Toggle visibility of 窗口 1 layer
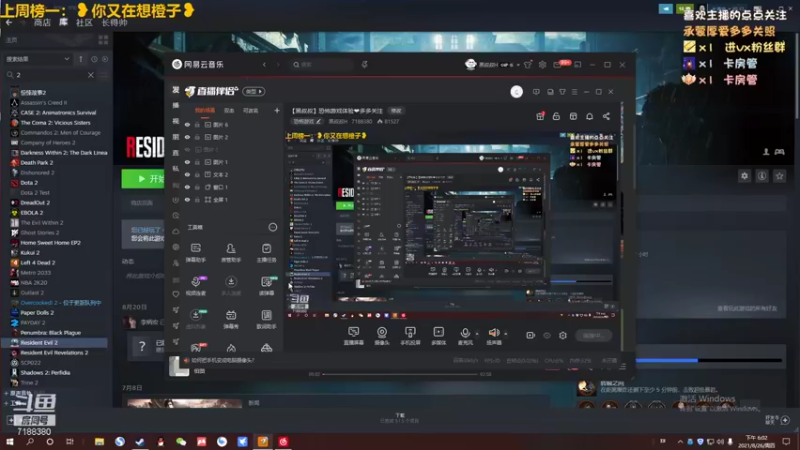This screenshot has width=800, height=450. tap(187, 187)
